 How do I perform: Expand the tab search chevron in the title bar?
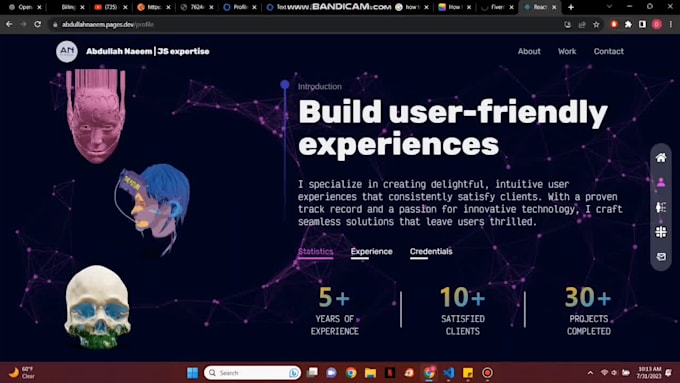point(609,7)
